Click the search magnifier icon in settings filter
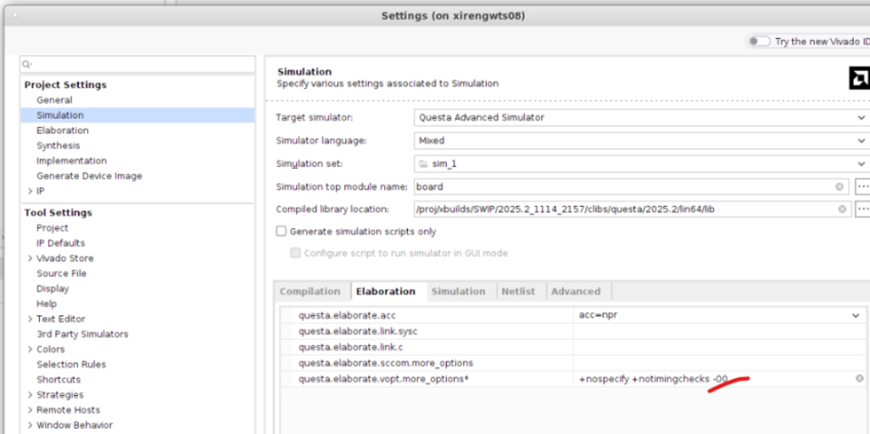The image size is (870, 434). (26, 64)
